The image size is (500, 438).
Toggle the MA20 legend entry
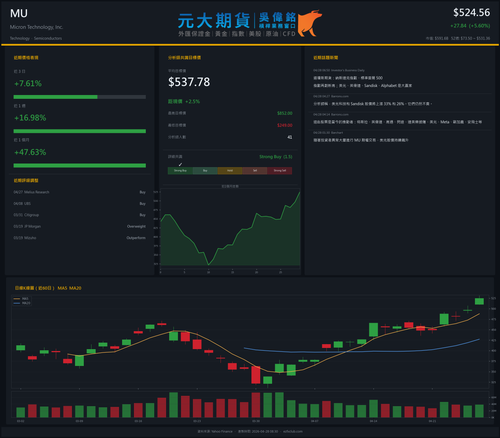(22, 303)
